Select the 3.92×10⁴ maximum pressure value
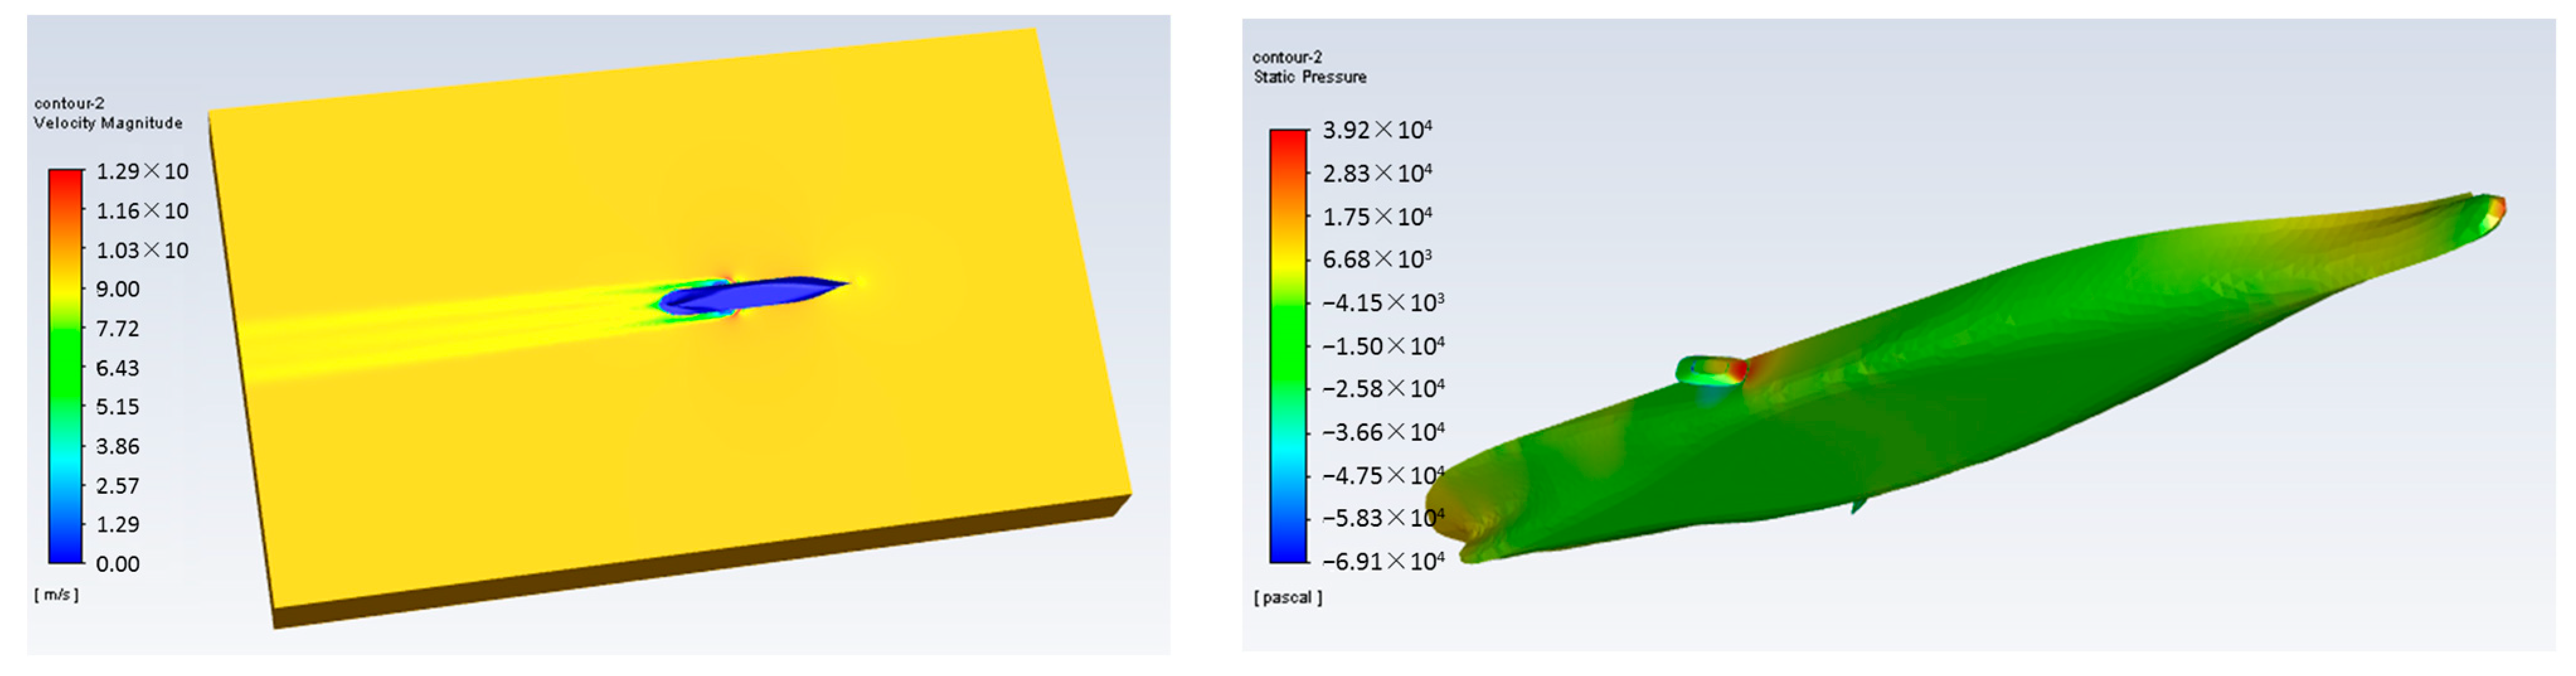2576x676 pixels. [x=1376, y=130]
